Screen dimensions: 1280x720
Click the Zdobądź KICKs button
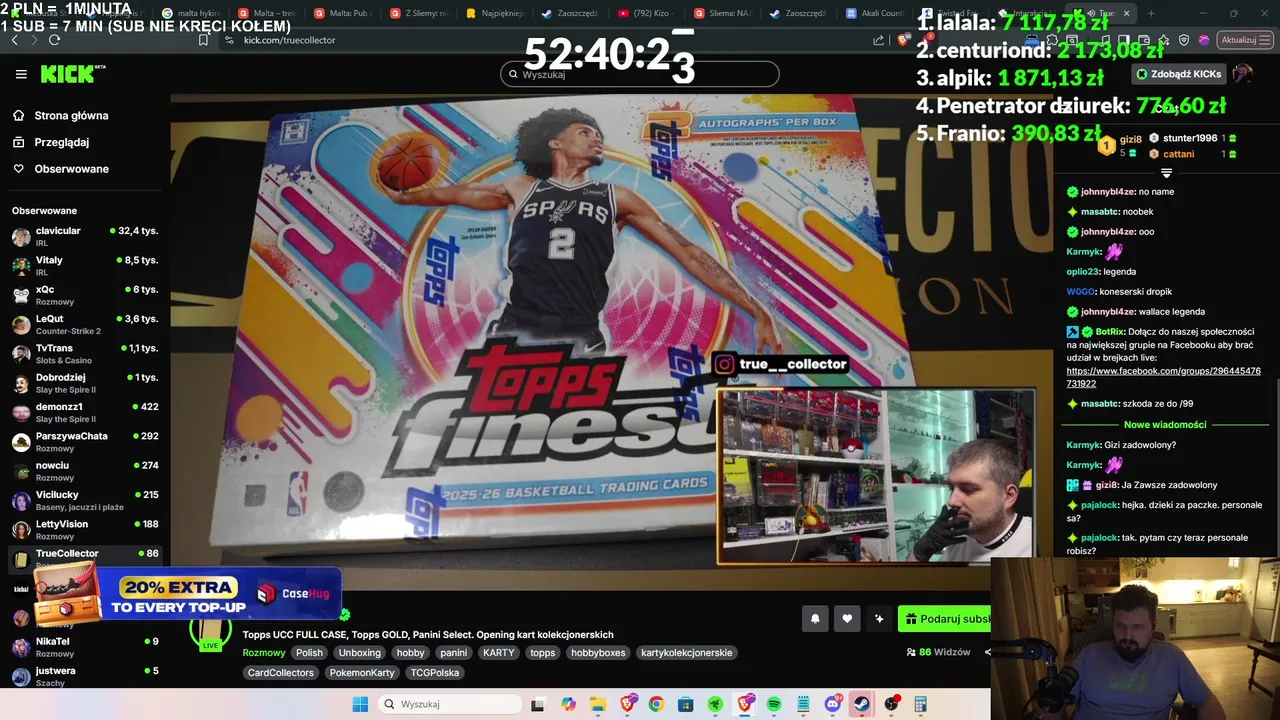(1179, 74)
